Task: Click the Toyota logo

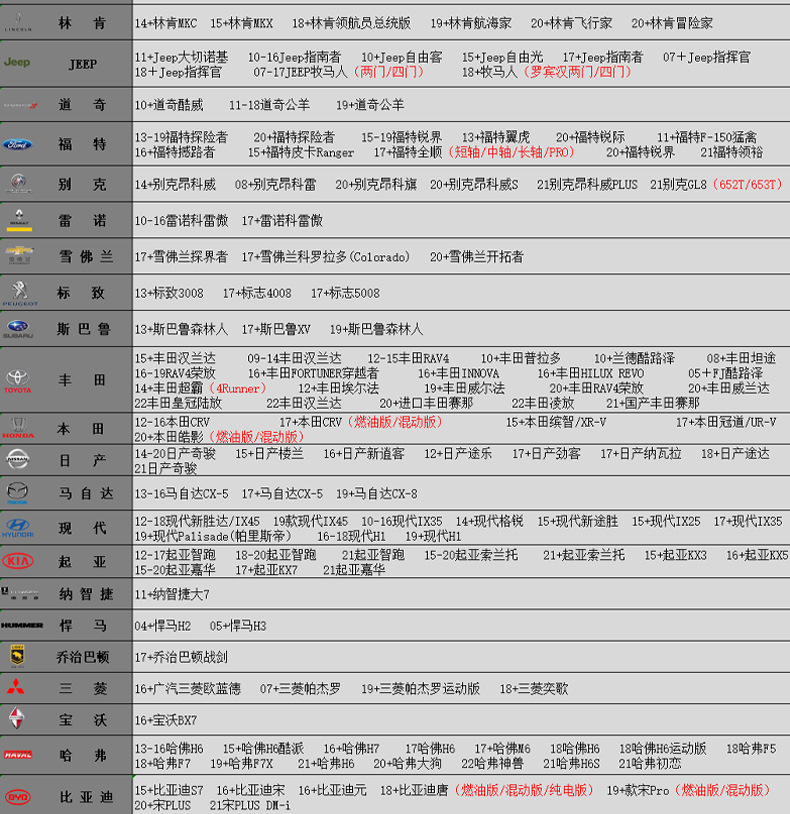Action: click(x=18, y=382)
